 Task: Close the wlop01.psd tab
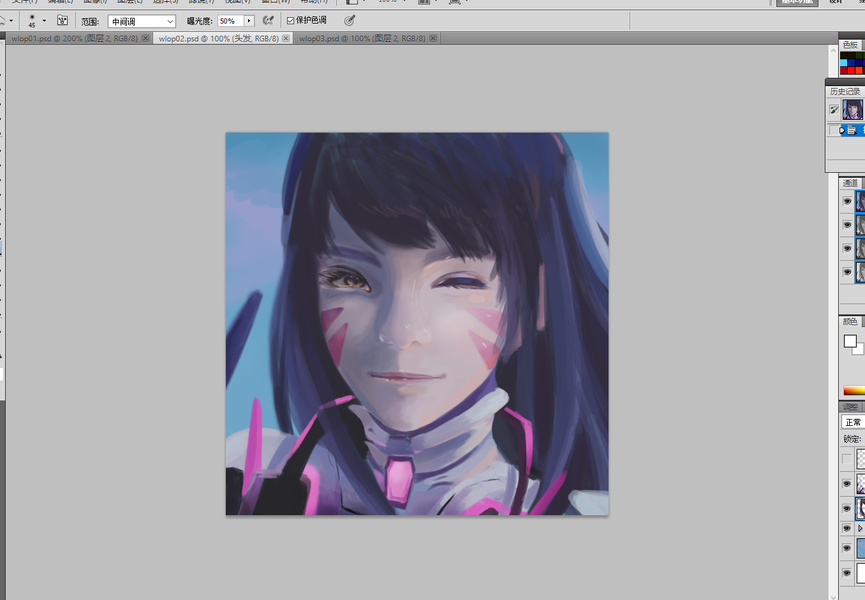point(146,39)
